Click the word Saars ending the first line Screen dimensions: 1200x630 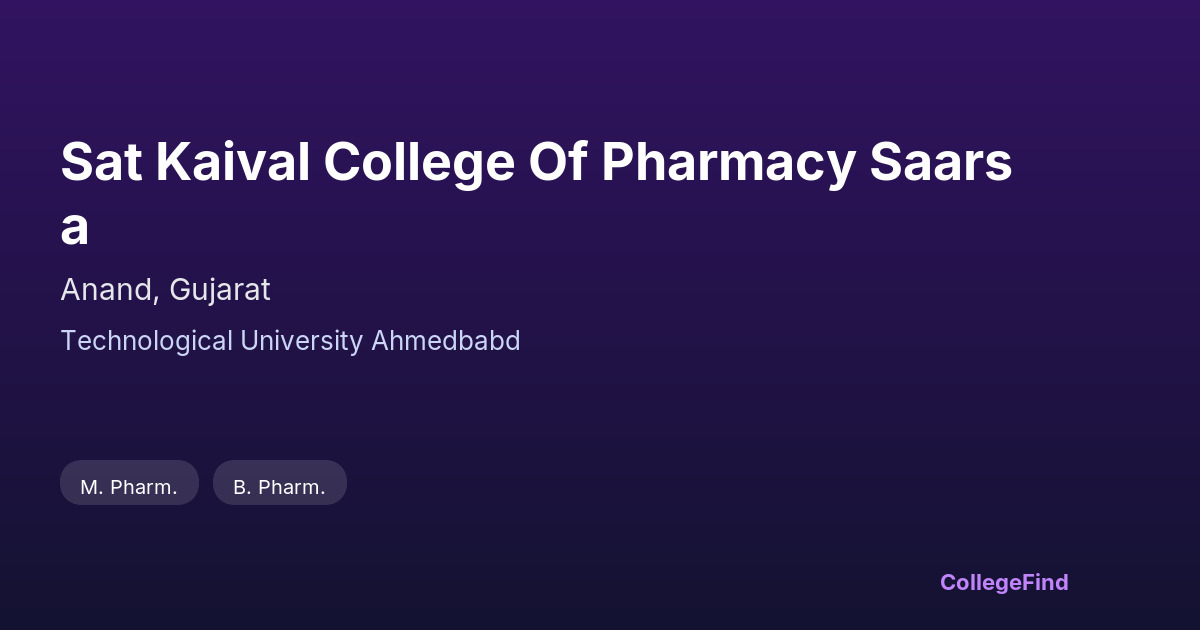940,162
